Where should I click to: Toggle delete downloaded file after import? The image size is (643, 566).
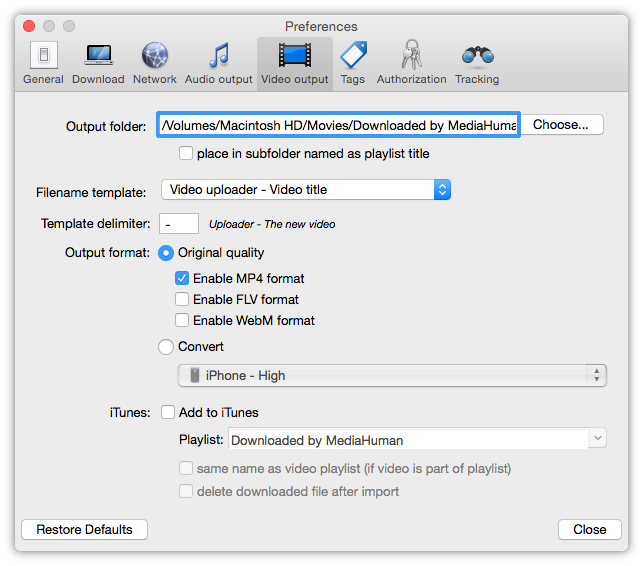click(x=186, y=491)
